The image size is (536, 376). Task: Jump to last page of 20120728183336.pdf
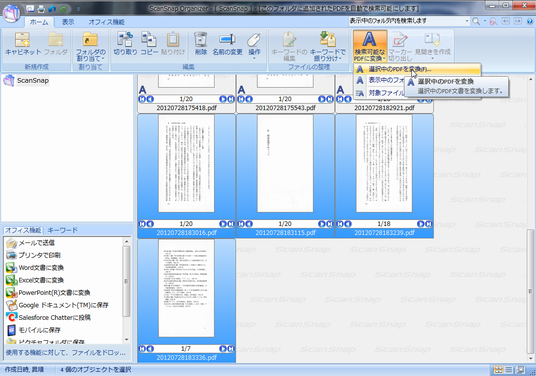[x=231, y=349]
